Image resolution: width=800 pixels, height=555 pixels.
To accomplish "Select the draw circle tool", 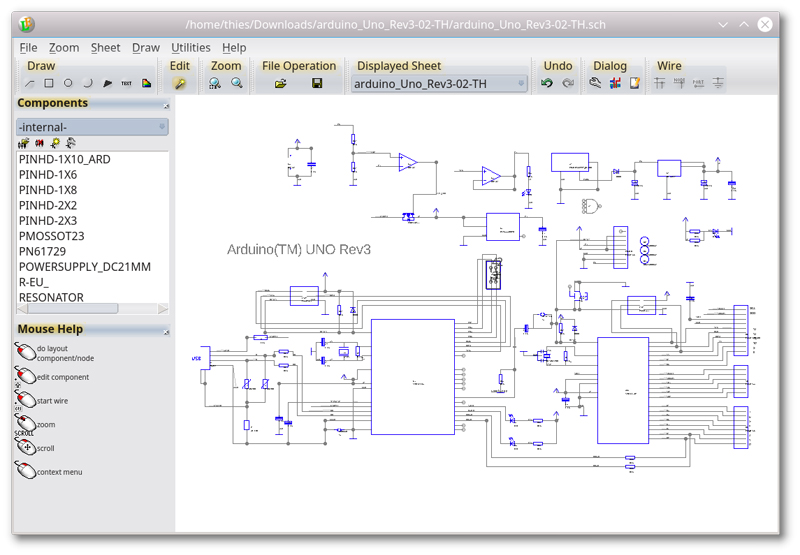I will click(x=68, y=83).
